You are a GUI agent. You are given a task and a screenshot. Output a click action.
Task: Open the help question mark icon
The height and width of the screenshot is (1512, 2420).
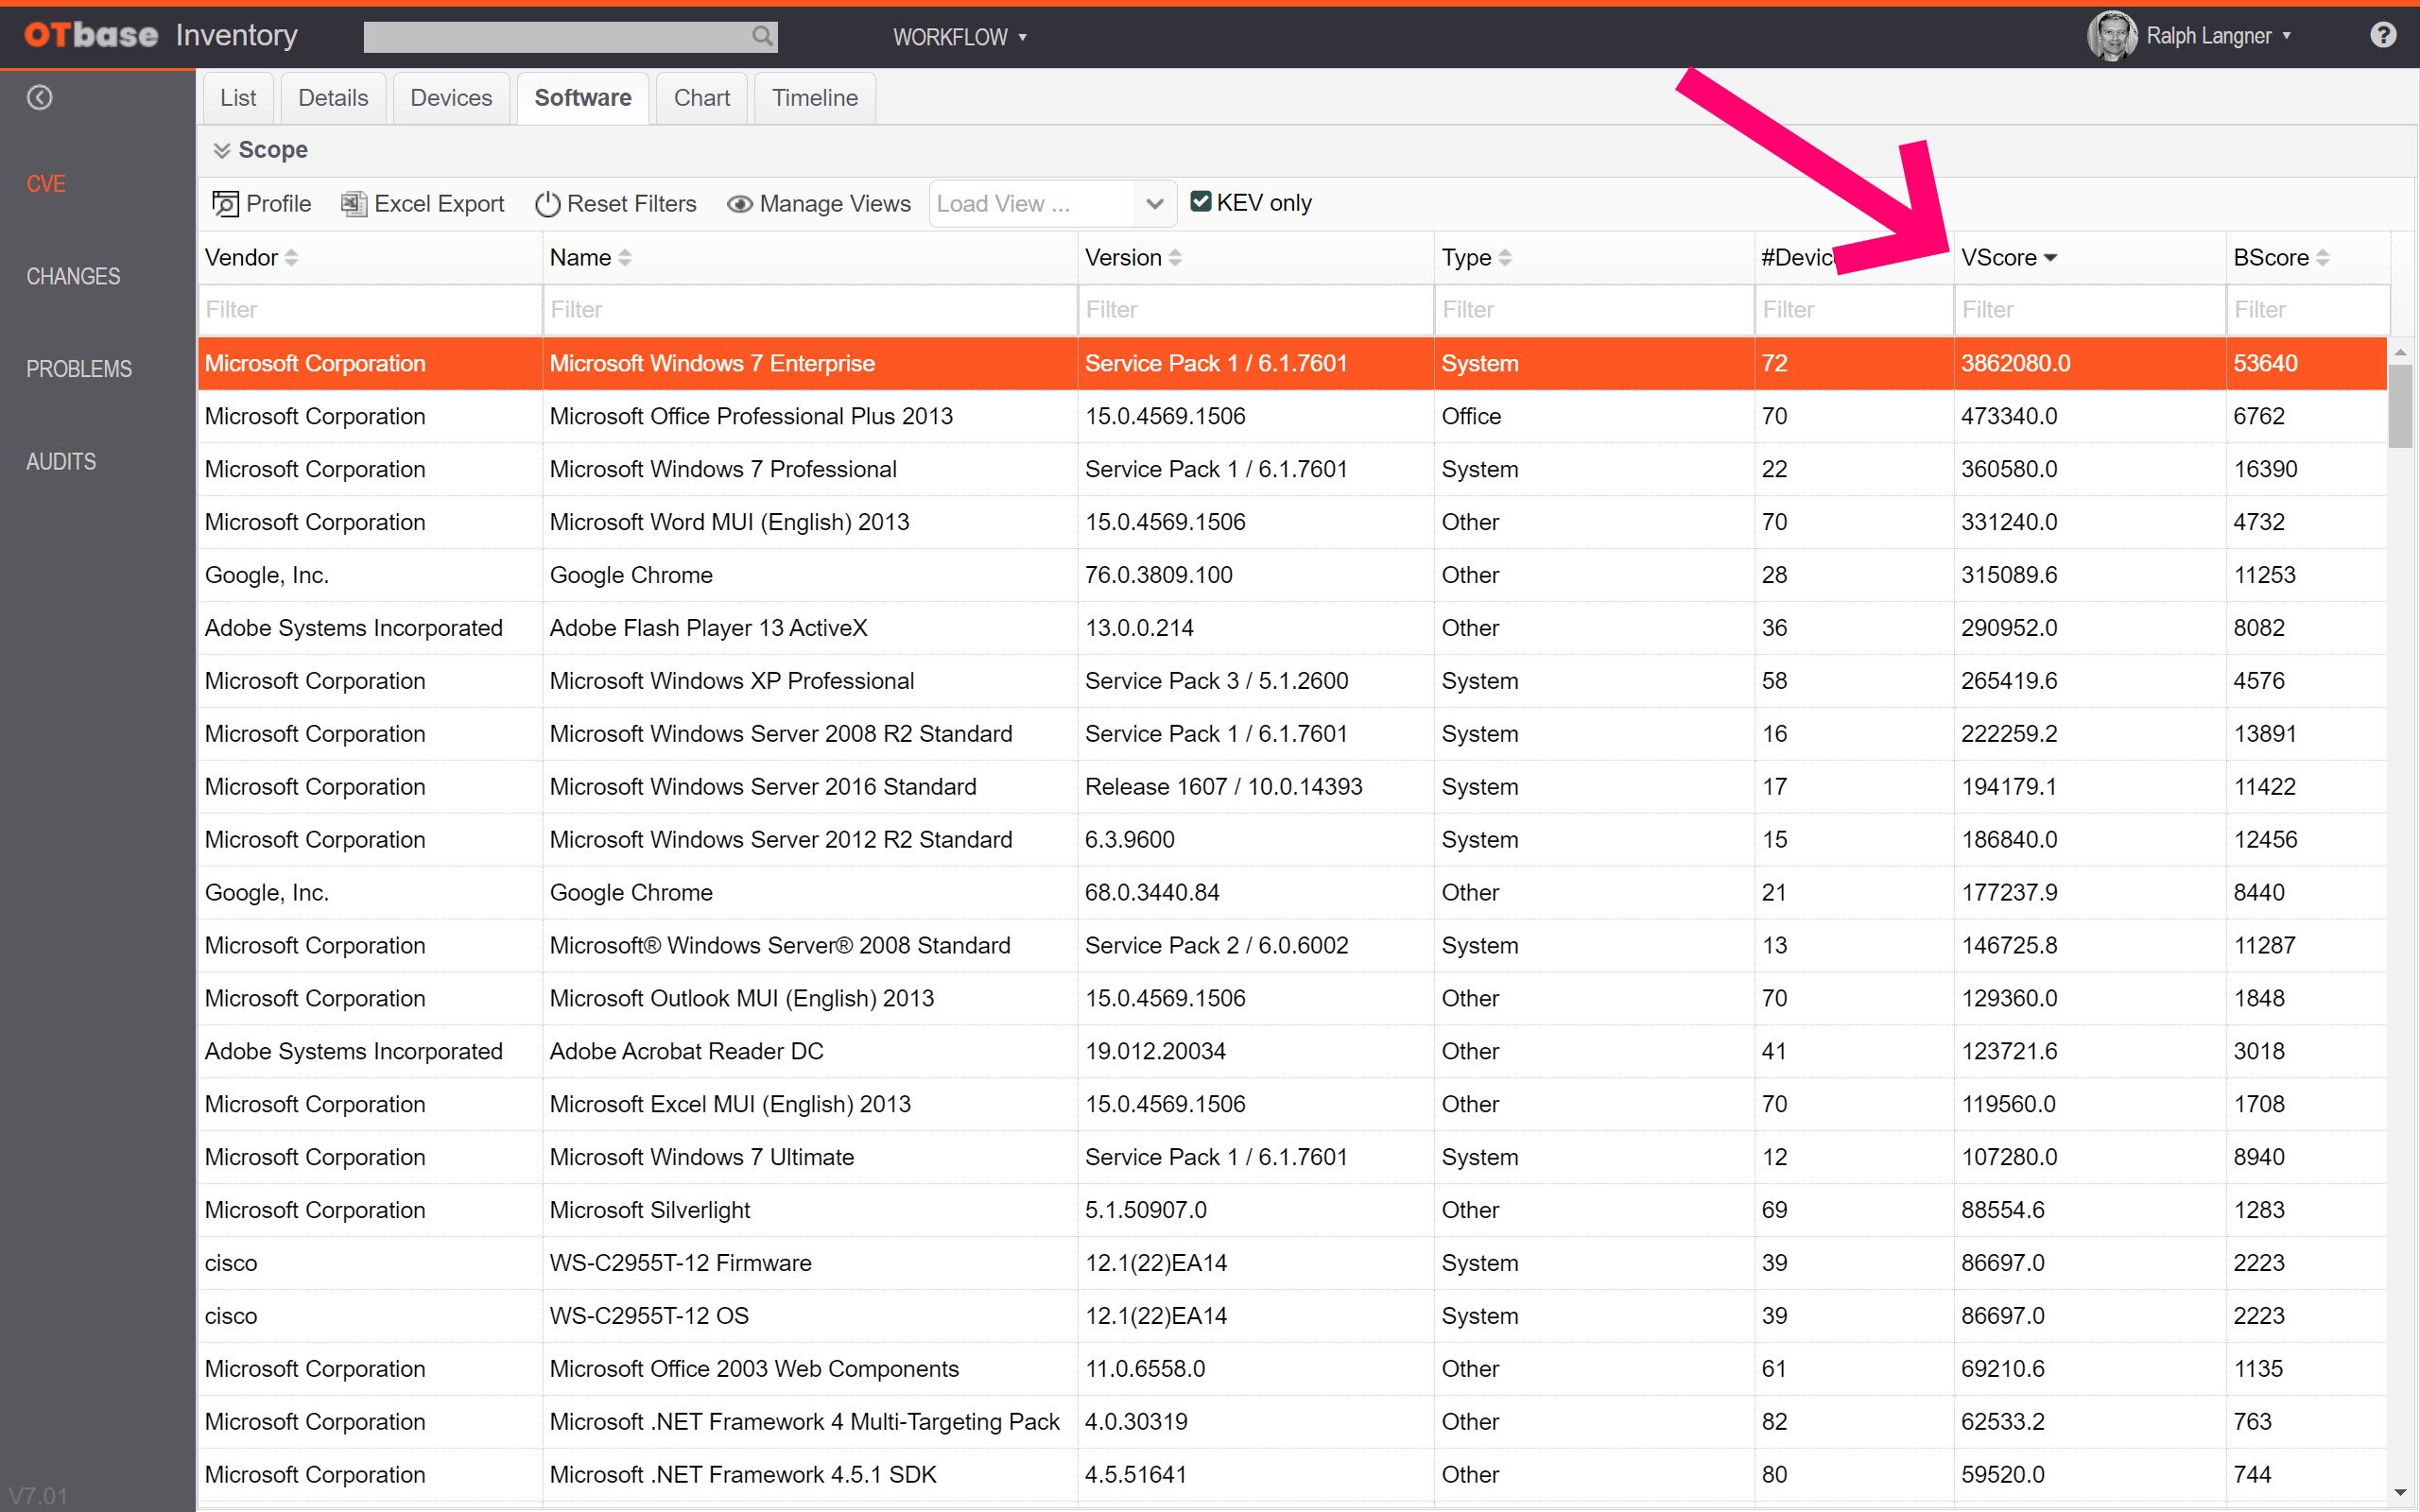[2383, 35]
